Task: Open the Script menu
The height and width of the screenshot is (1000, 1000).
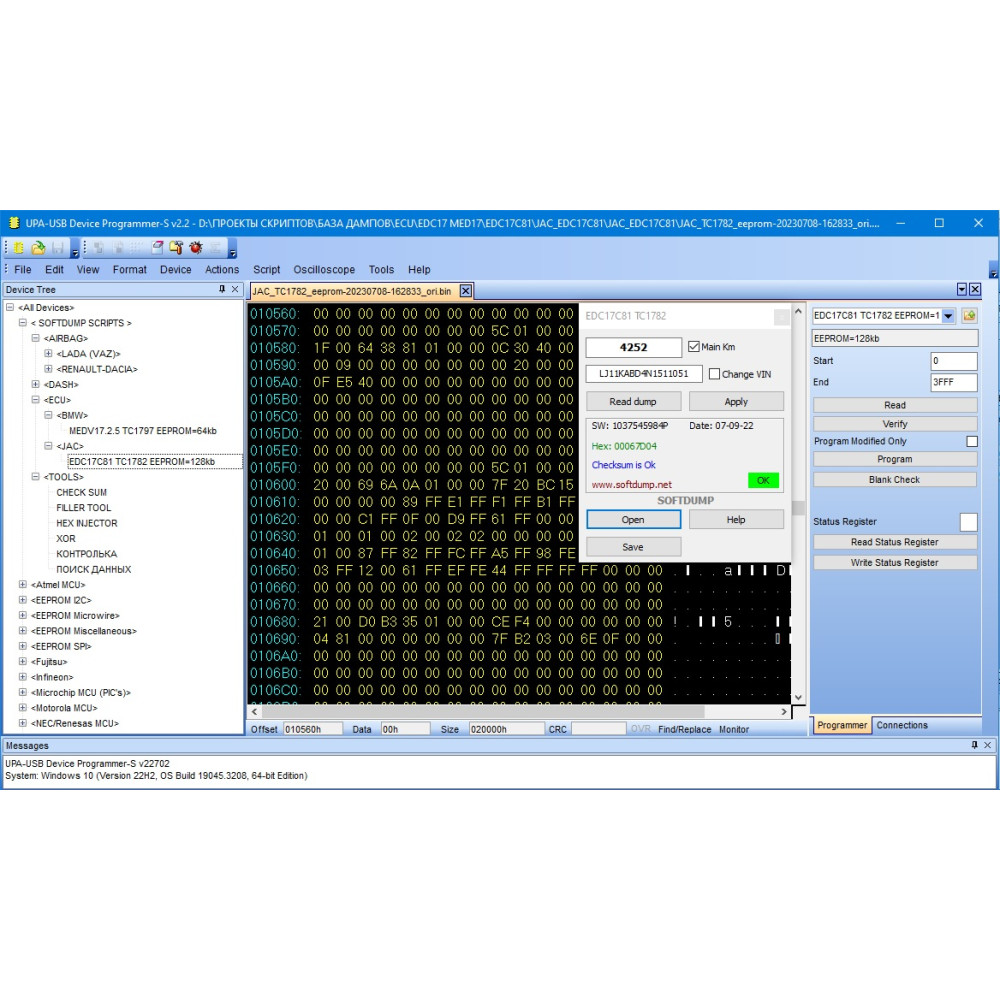Action: [267, 270]
